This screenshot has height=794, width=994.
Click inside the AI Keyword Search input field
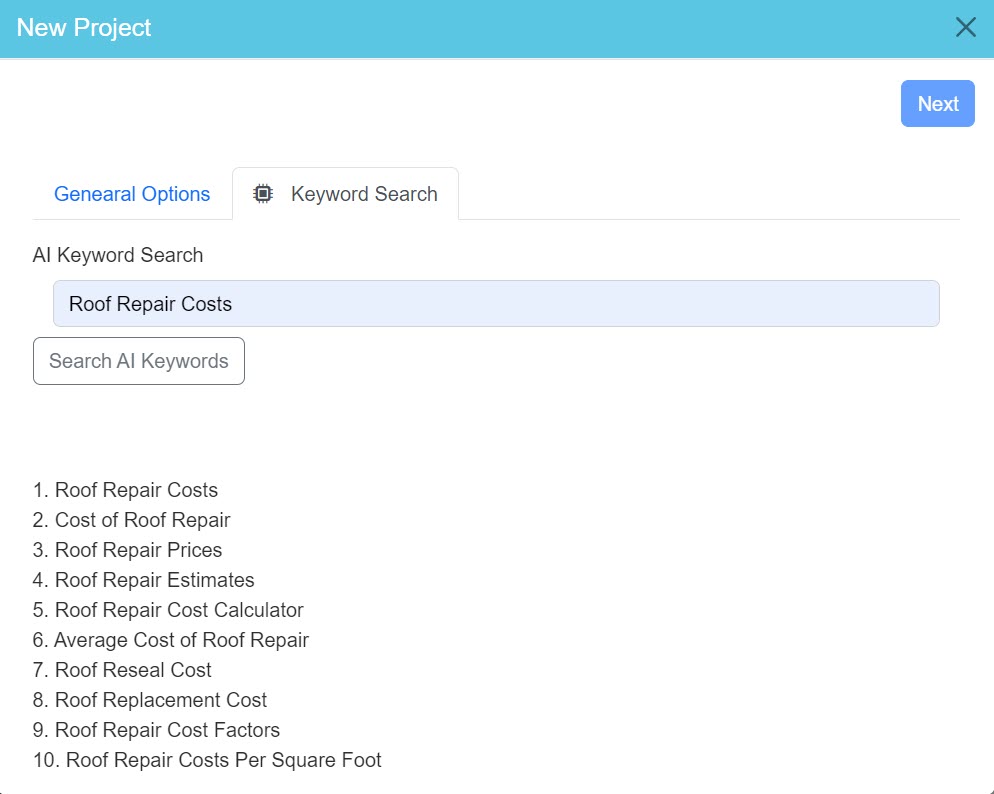496,302
